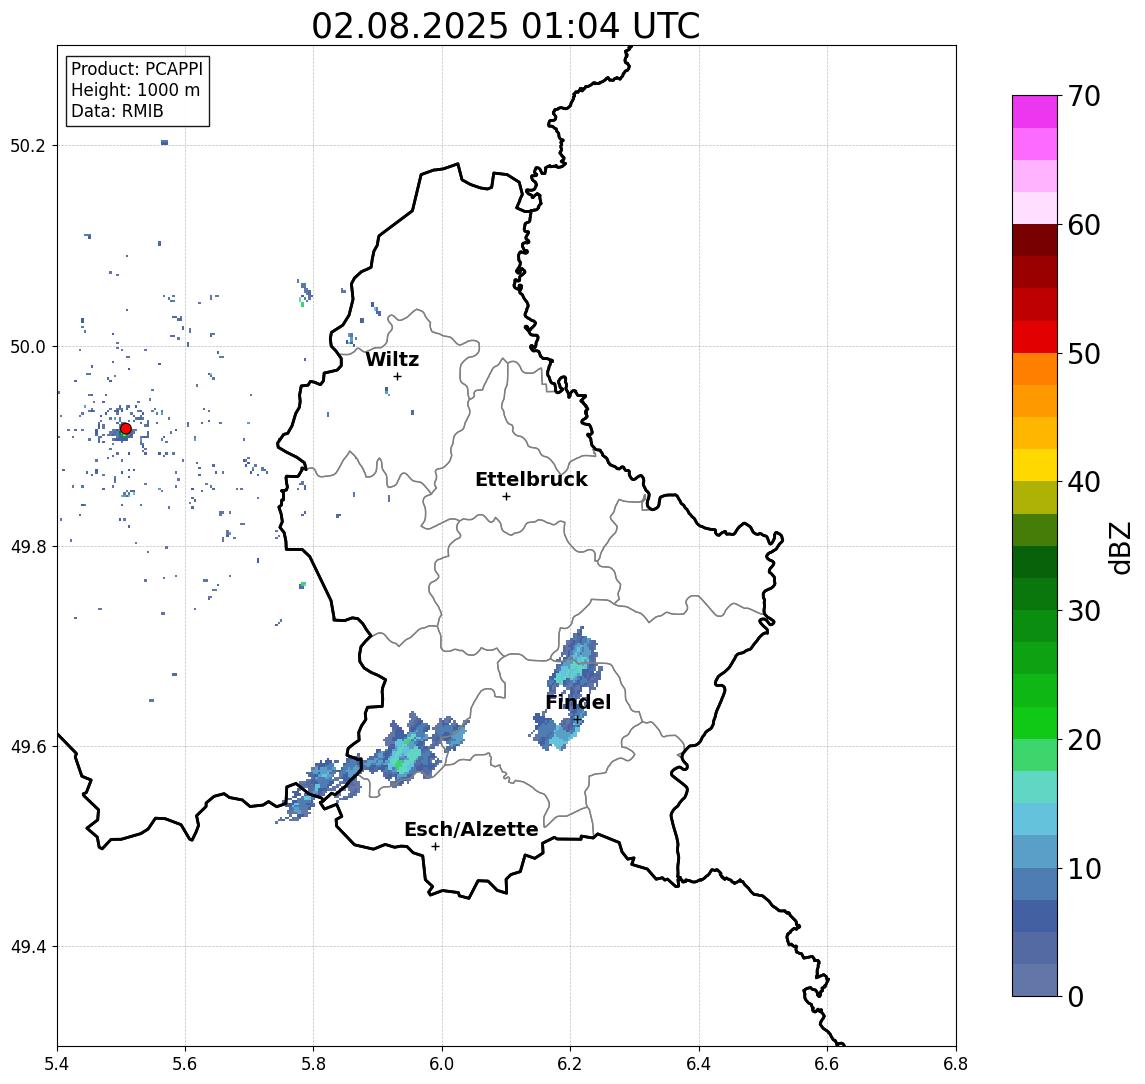The width and height of the screenshot is (1145, 1084).
Task: Click the Ettelbruck station cross marker
Action: (506, 497)
